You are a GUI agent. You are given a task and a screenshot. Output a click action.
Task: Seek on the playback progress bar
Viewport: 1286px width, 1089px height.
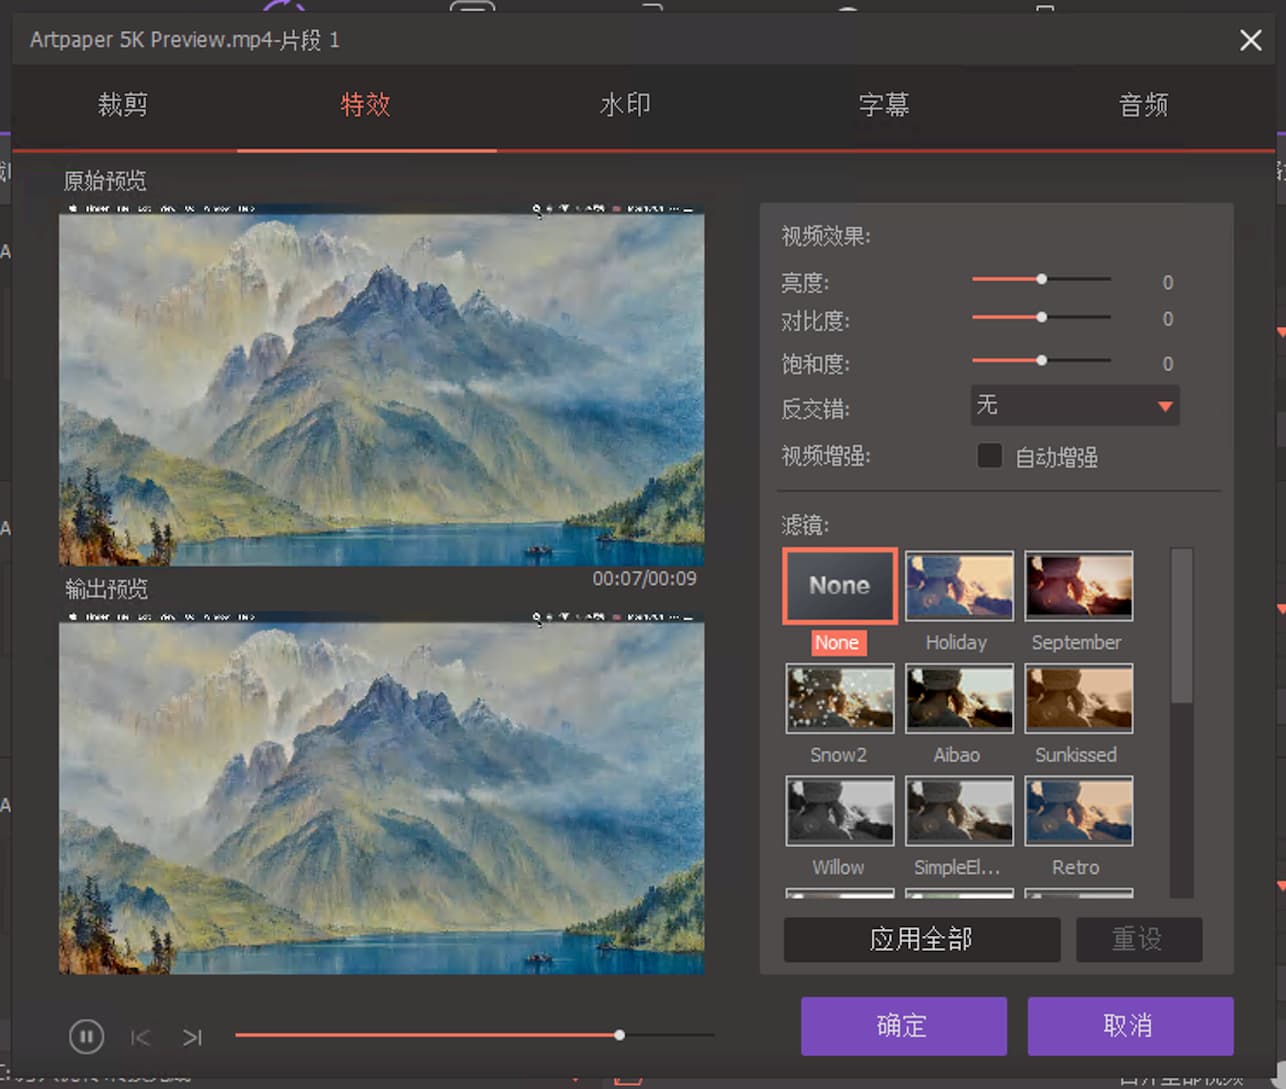click(474, 1035)
